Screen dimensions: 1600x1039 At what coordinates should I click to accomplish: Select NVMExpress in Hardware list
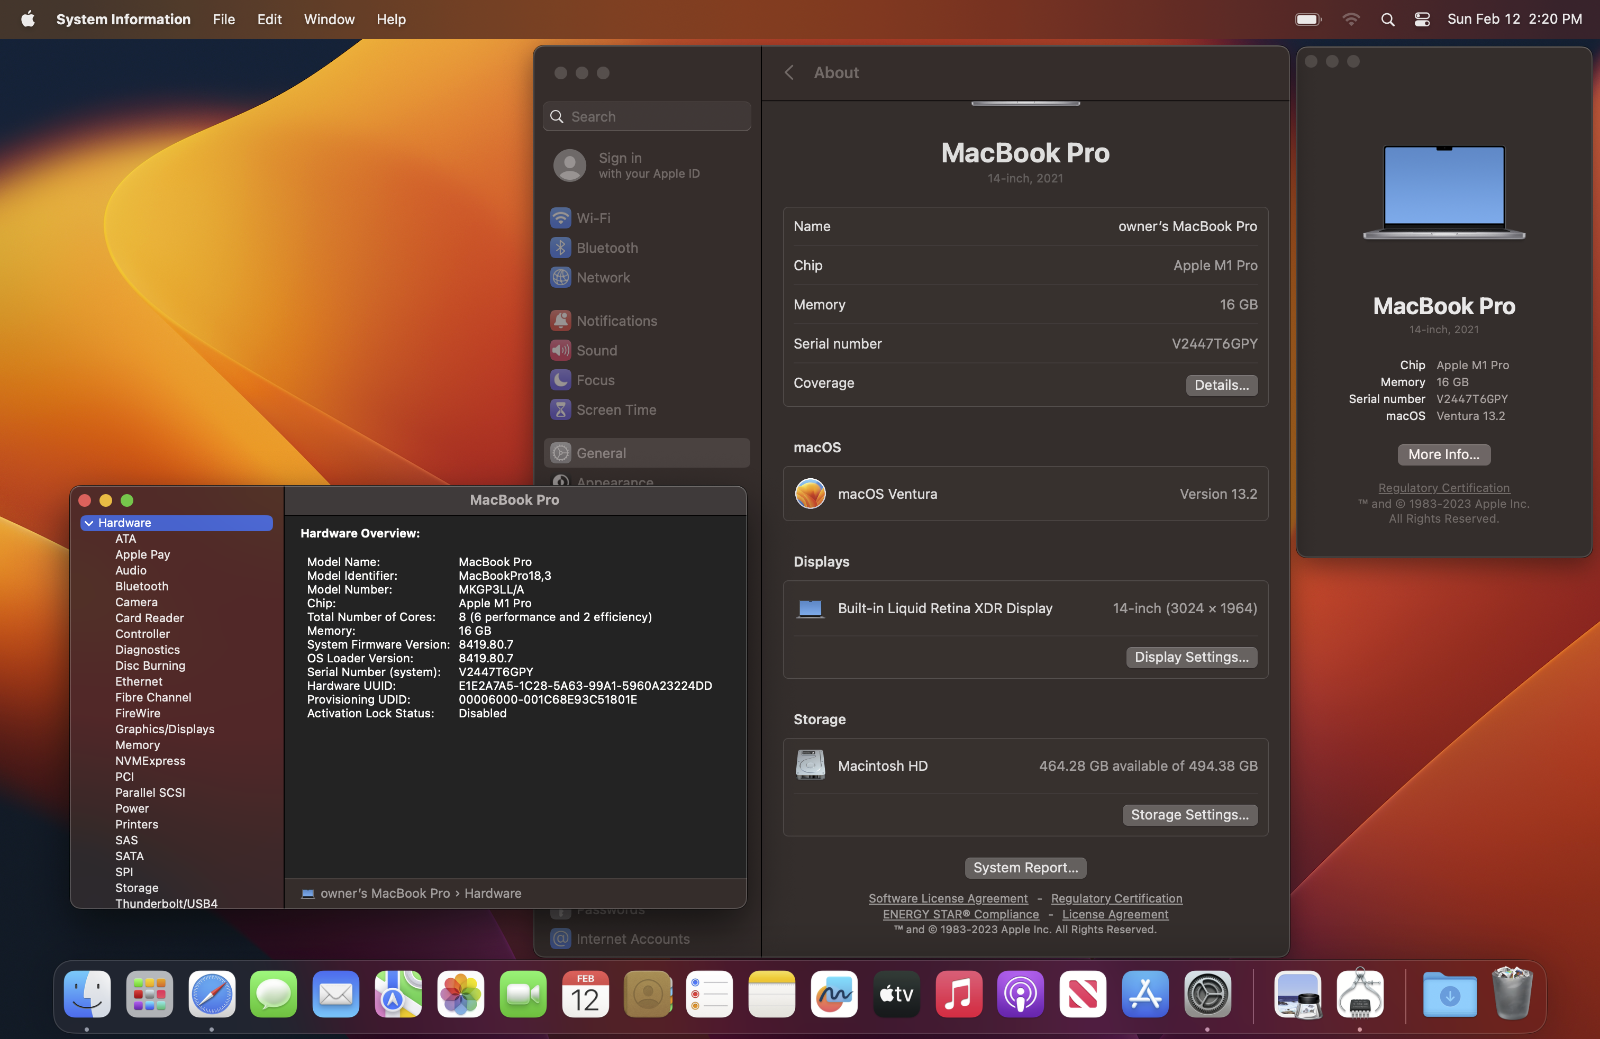(150, 761)
